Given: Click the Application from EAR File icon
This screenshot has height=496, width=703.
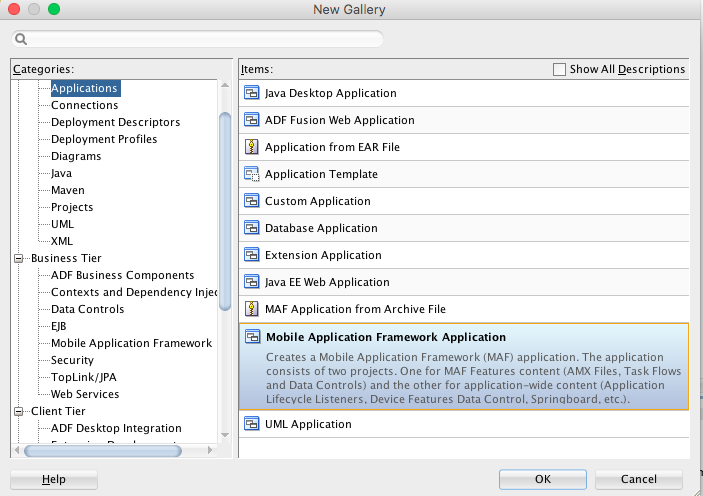Looking at the screenshot, I should coord(252,147).
